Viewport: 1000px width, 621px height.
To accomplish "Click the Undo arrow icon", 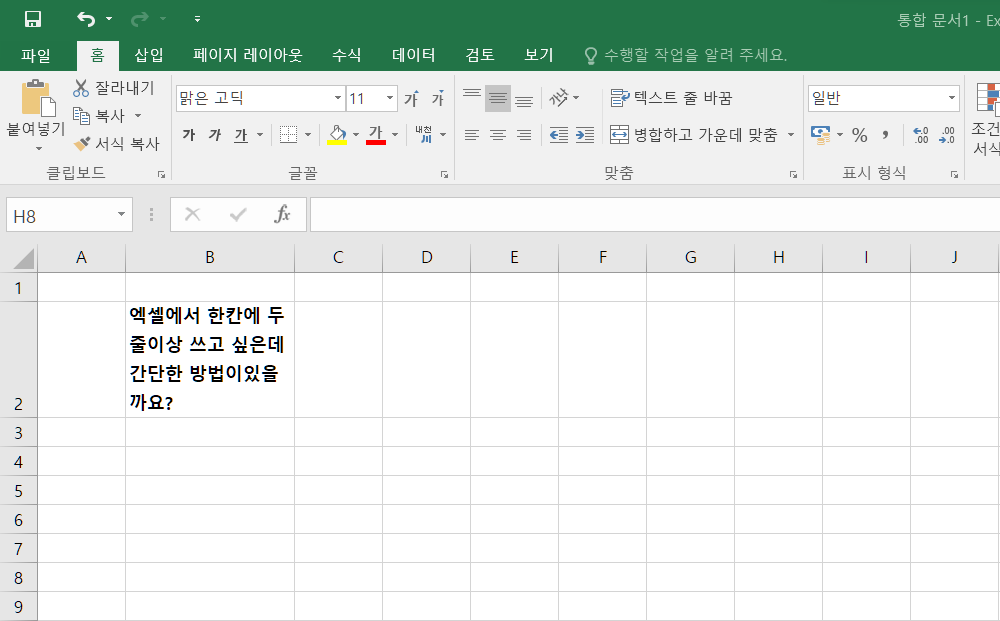I will click(x=86, y=19).
